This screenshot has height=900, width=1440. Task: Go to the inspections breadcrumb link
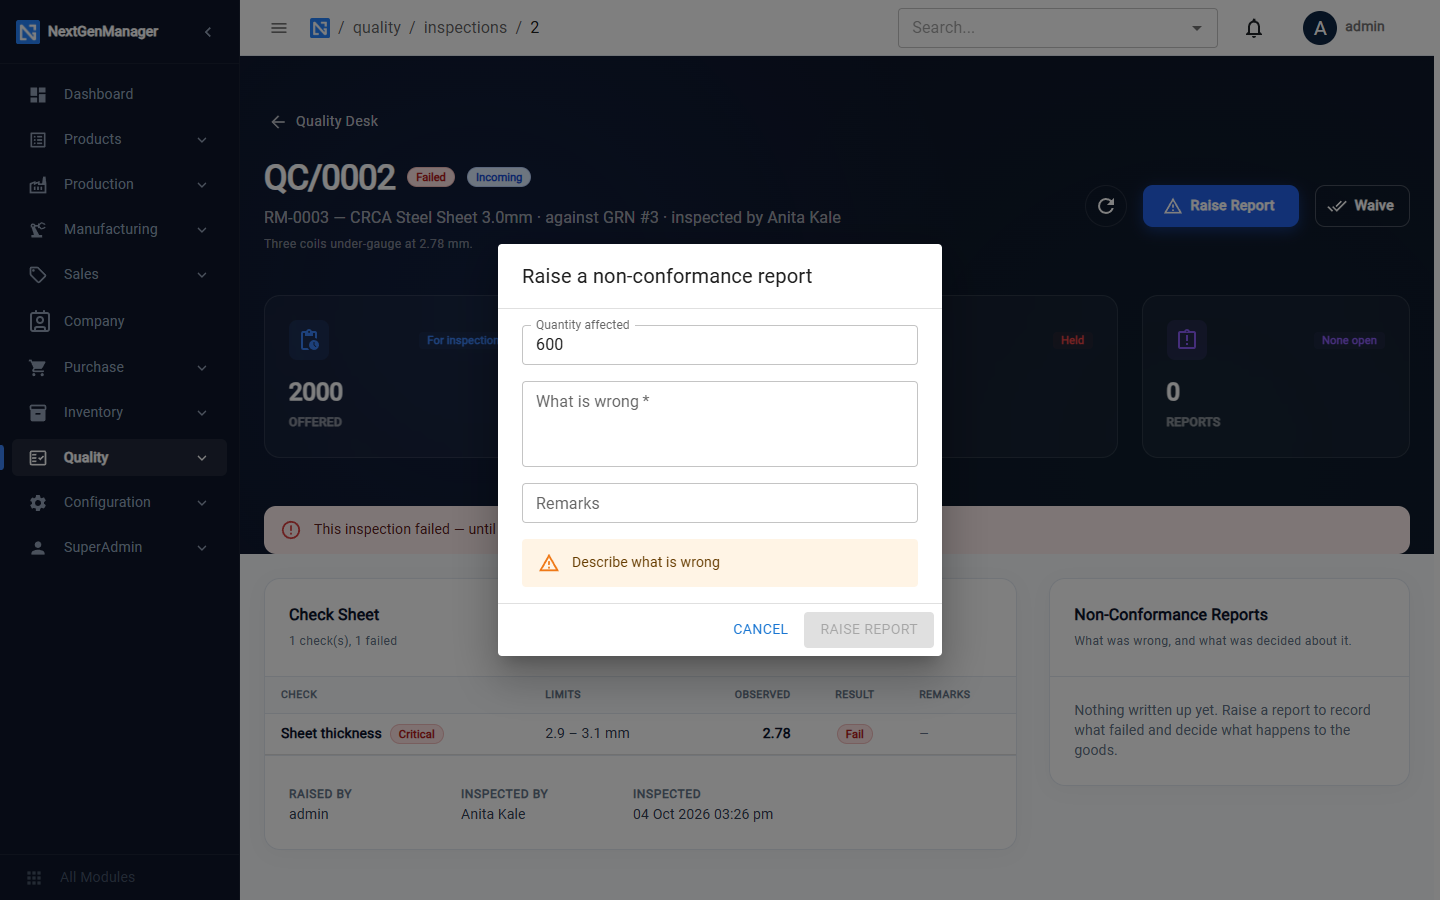point(465,28)
